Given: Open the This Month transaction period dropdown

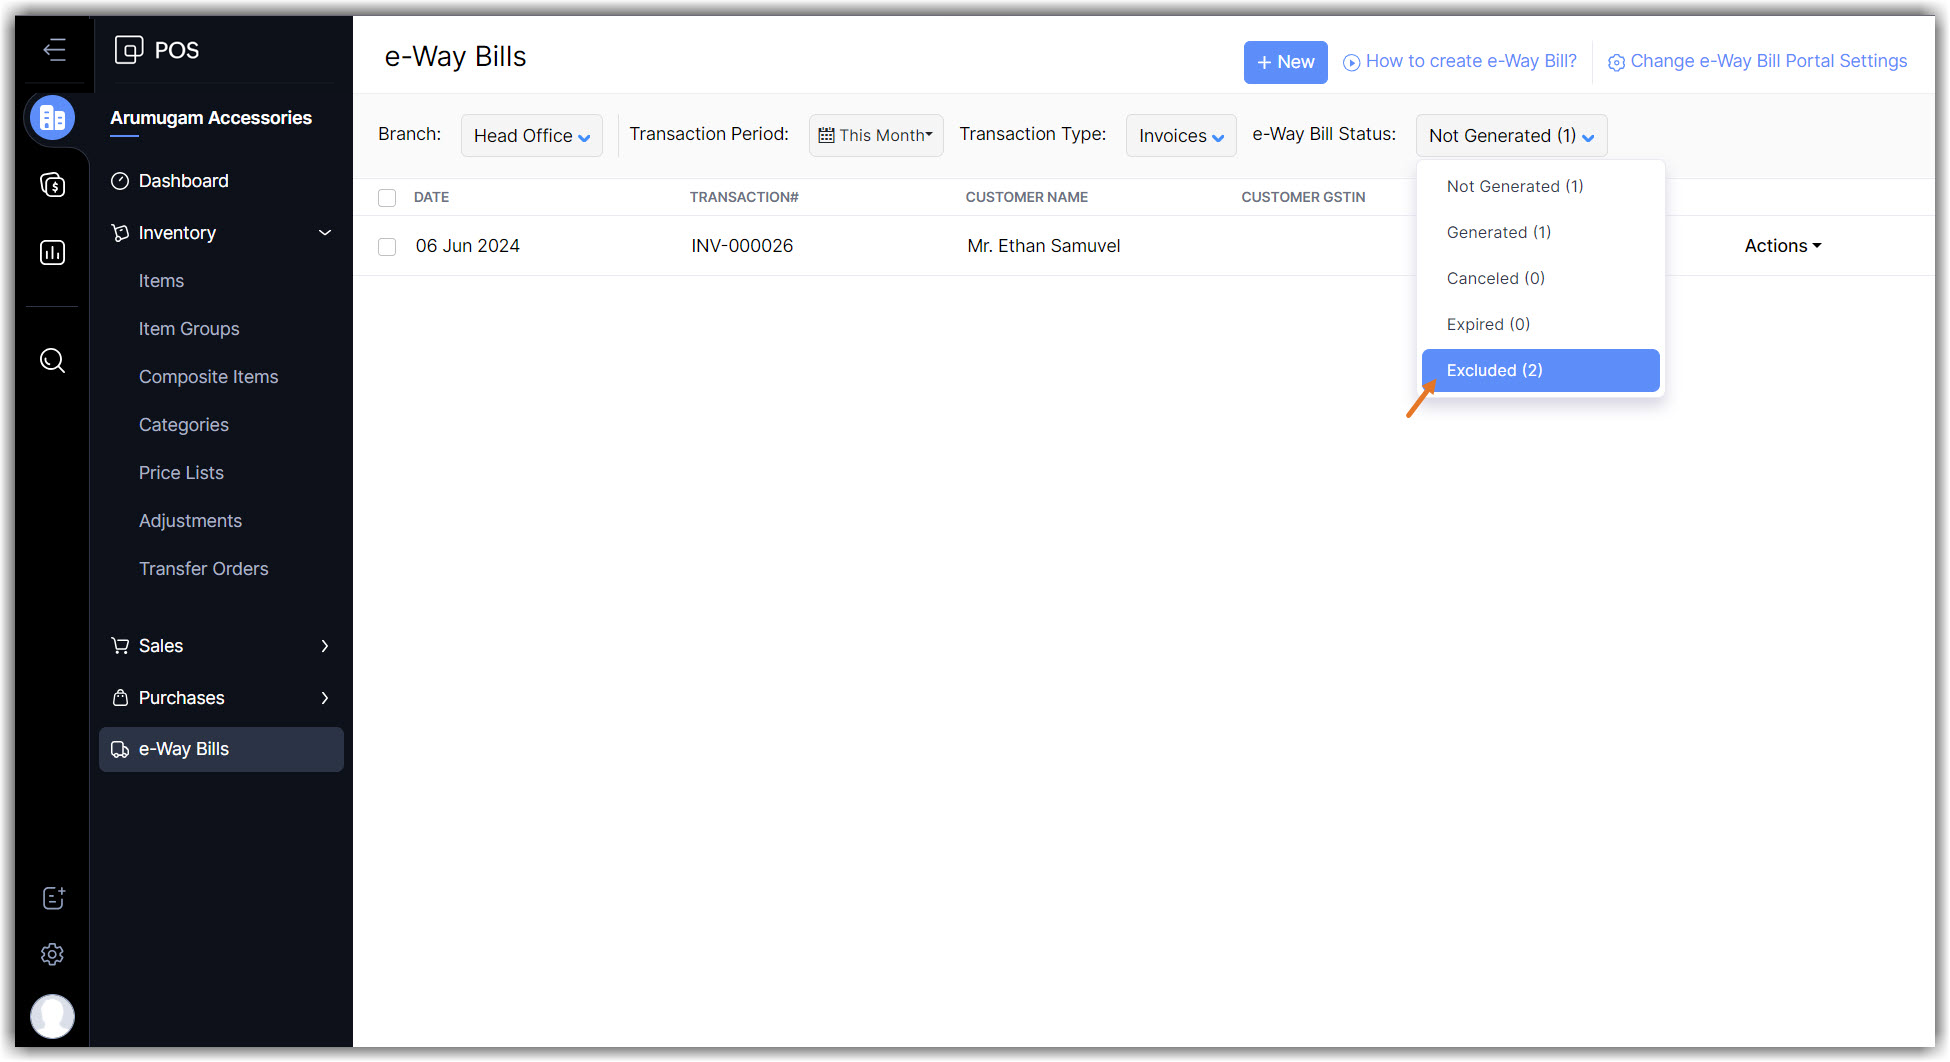Looking at the screenshot, I should click(x=876, y=136).
